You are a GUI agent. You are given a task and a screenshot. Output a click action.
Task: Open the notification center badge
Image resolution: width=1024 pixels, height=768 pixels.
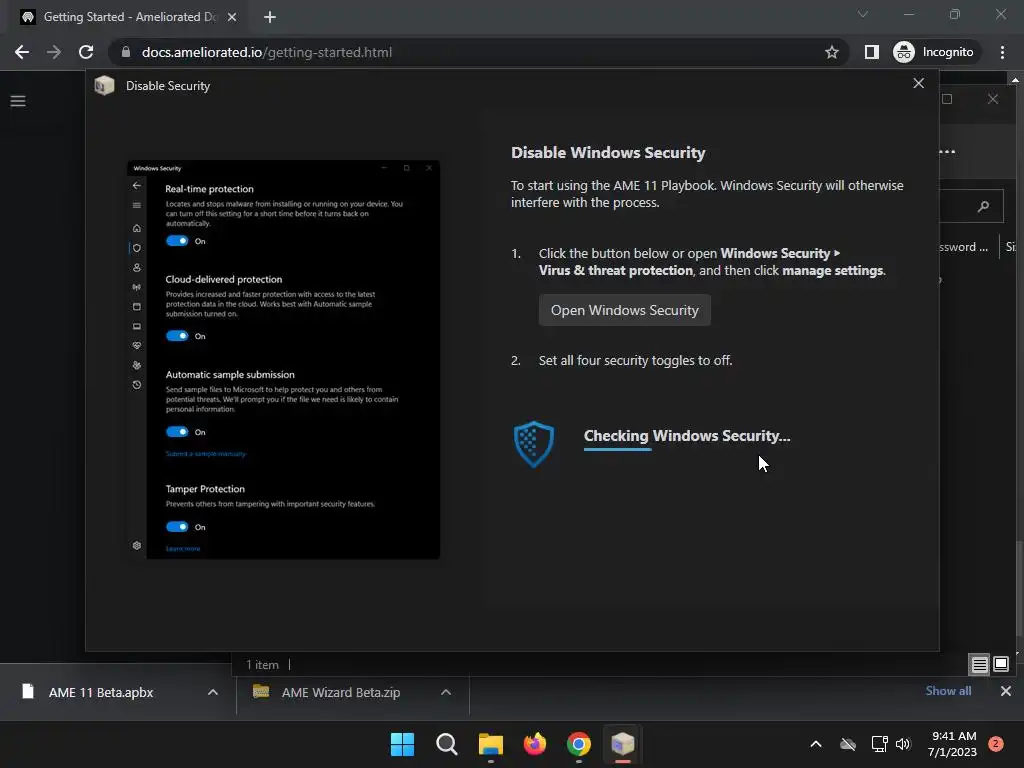pyautogui.click(x=996, y=744)
